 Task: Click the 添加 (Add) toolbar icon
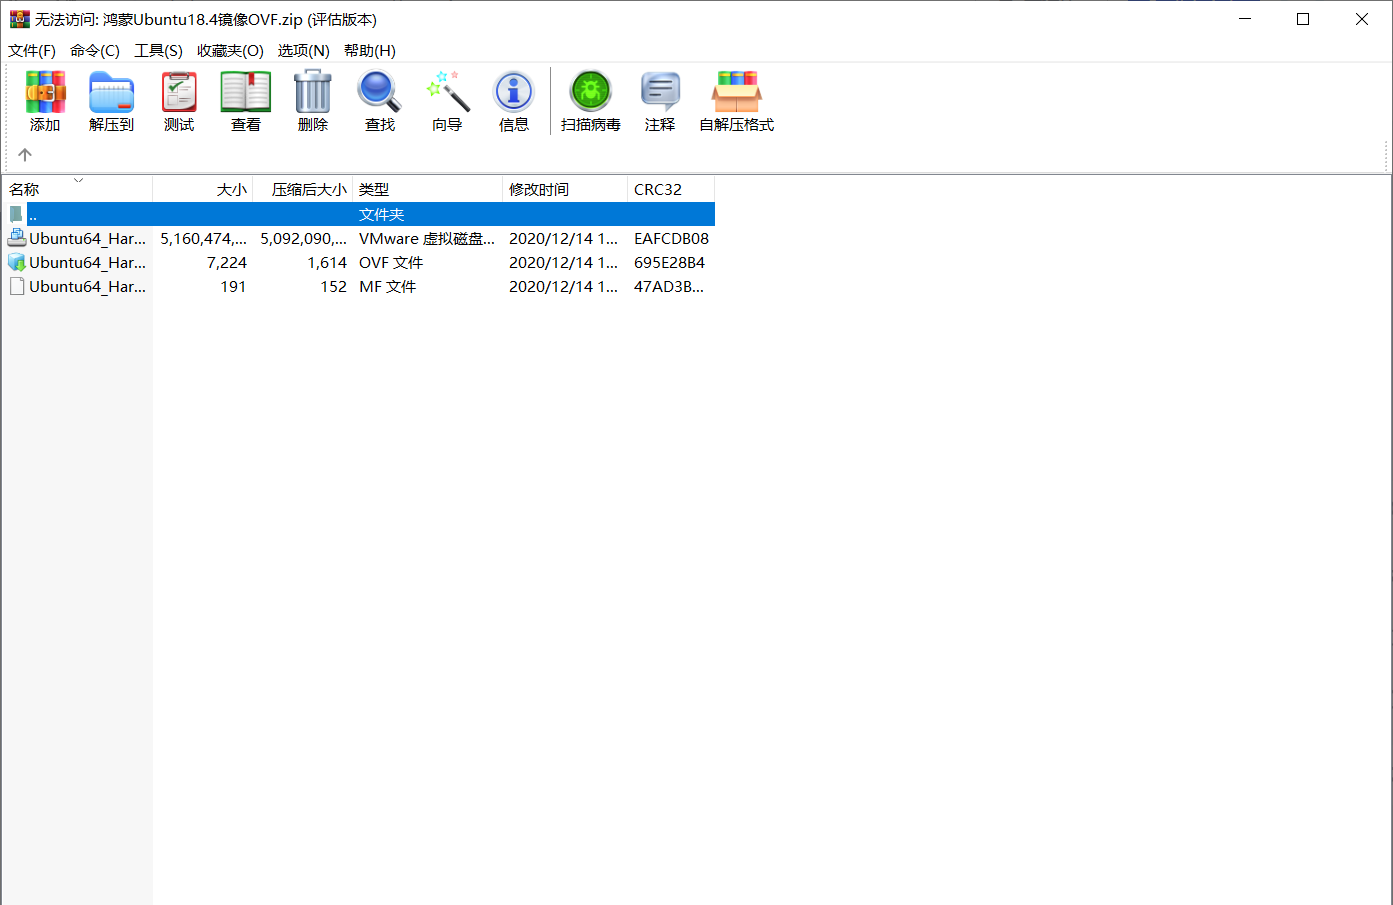tap(45, 92)
